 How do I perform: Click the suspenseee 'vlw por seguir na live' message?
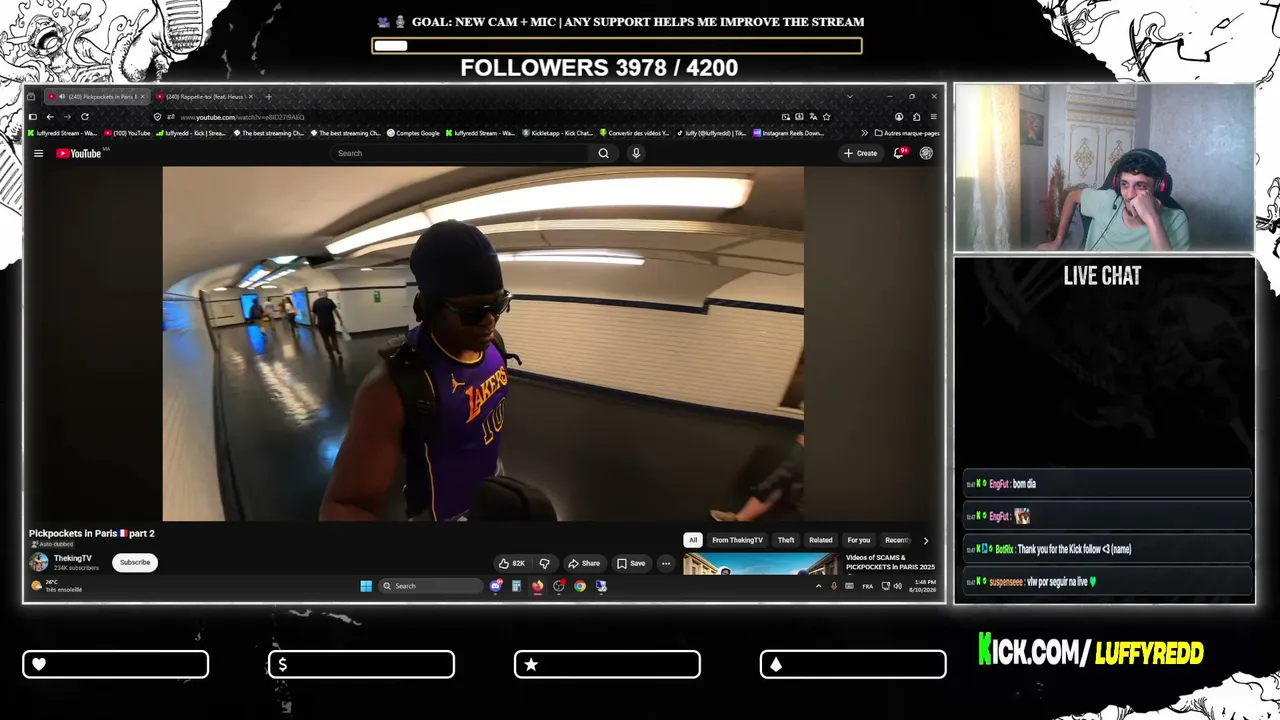pos(1108,581)
